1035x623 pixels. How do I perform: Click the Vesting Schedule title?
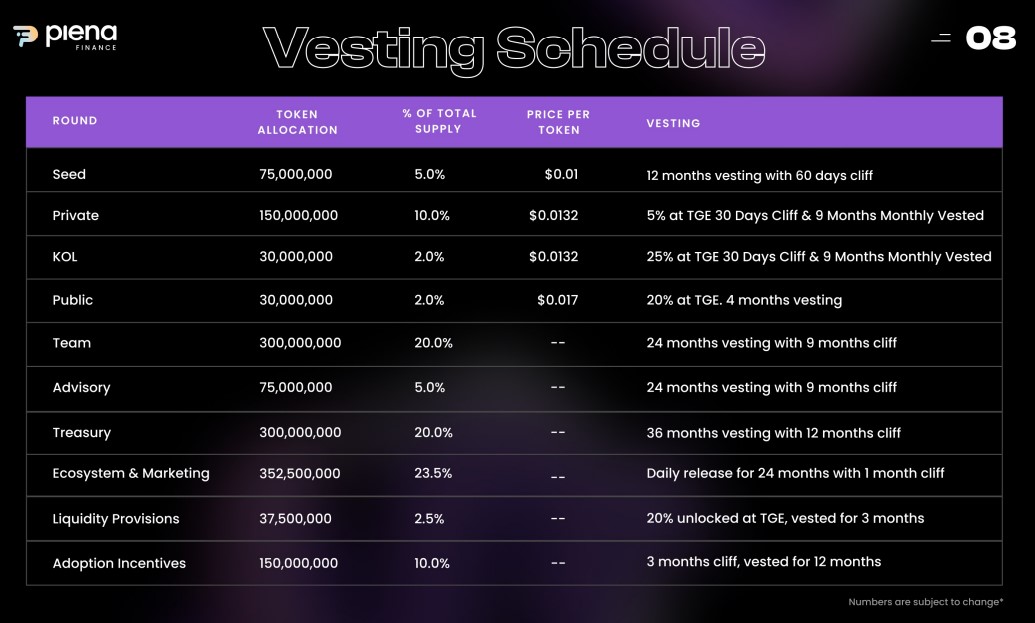[514, 47]
